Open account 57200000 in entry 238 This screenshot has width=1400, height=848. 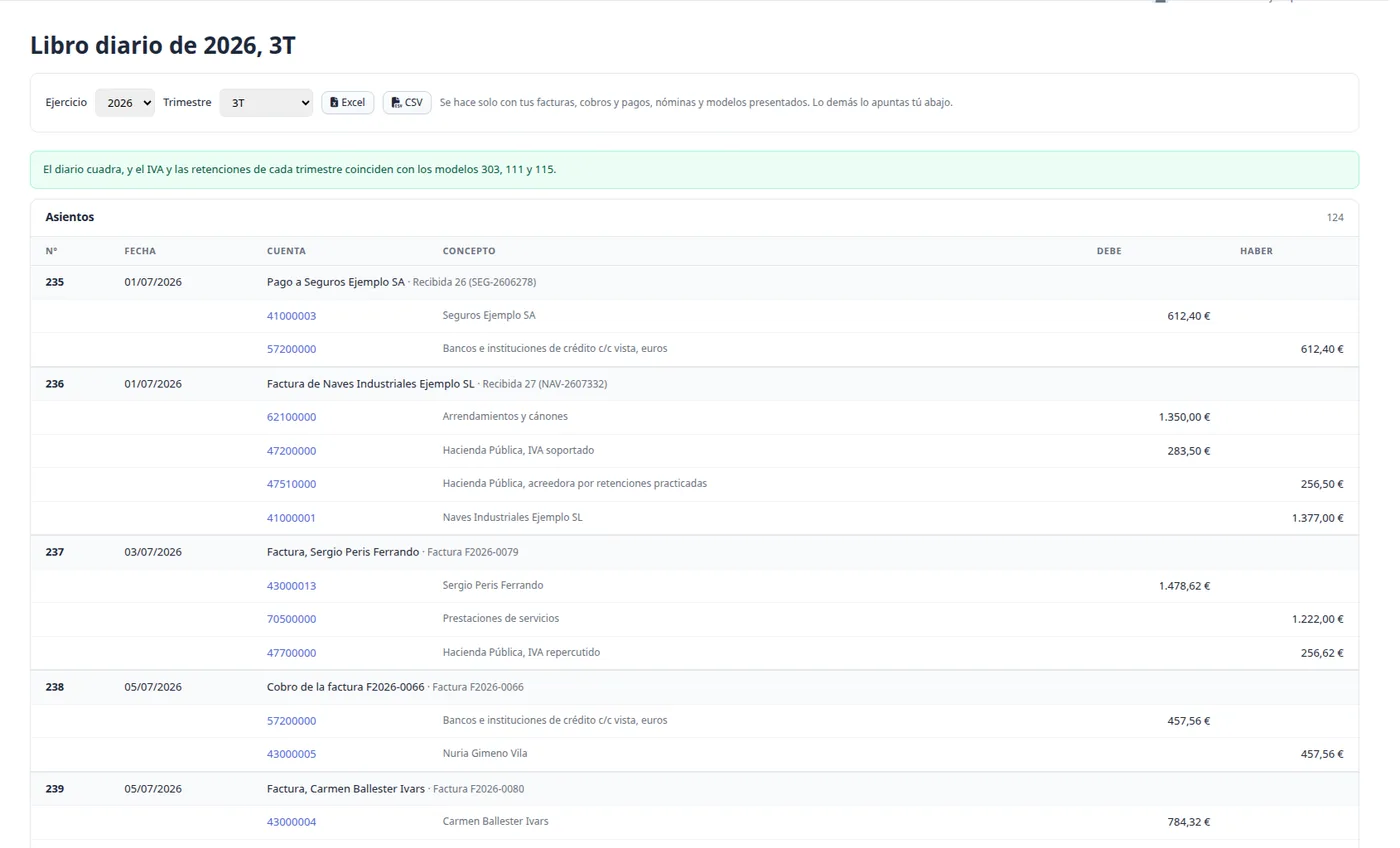click(291, 721)
